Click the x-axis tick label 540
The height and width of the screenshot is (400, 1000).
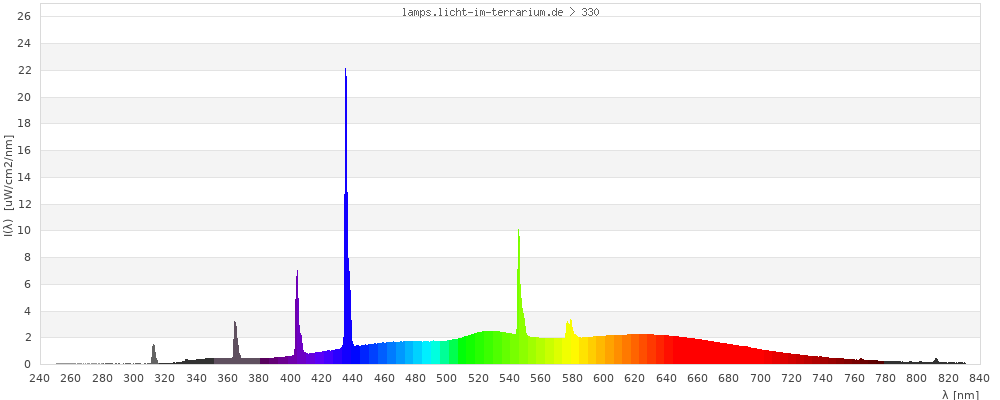510,378
